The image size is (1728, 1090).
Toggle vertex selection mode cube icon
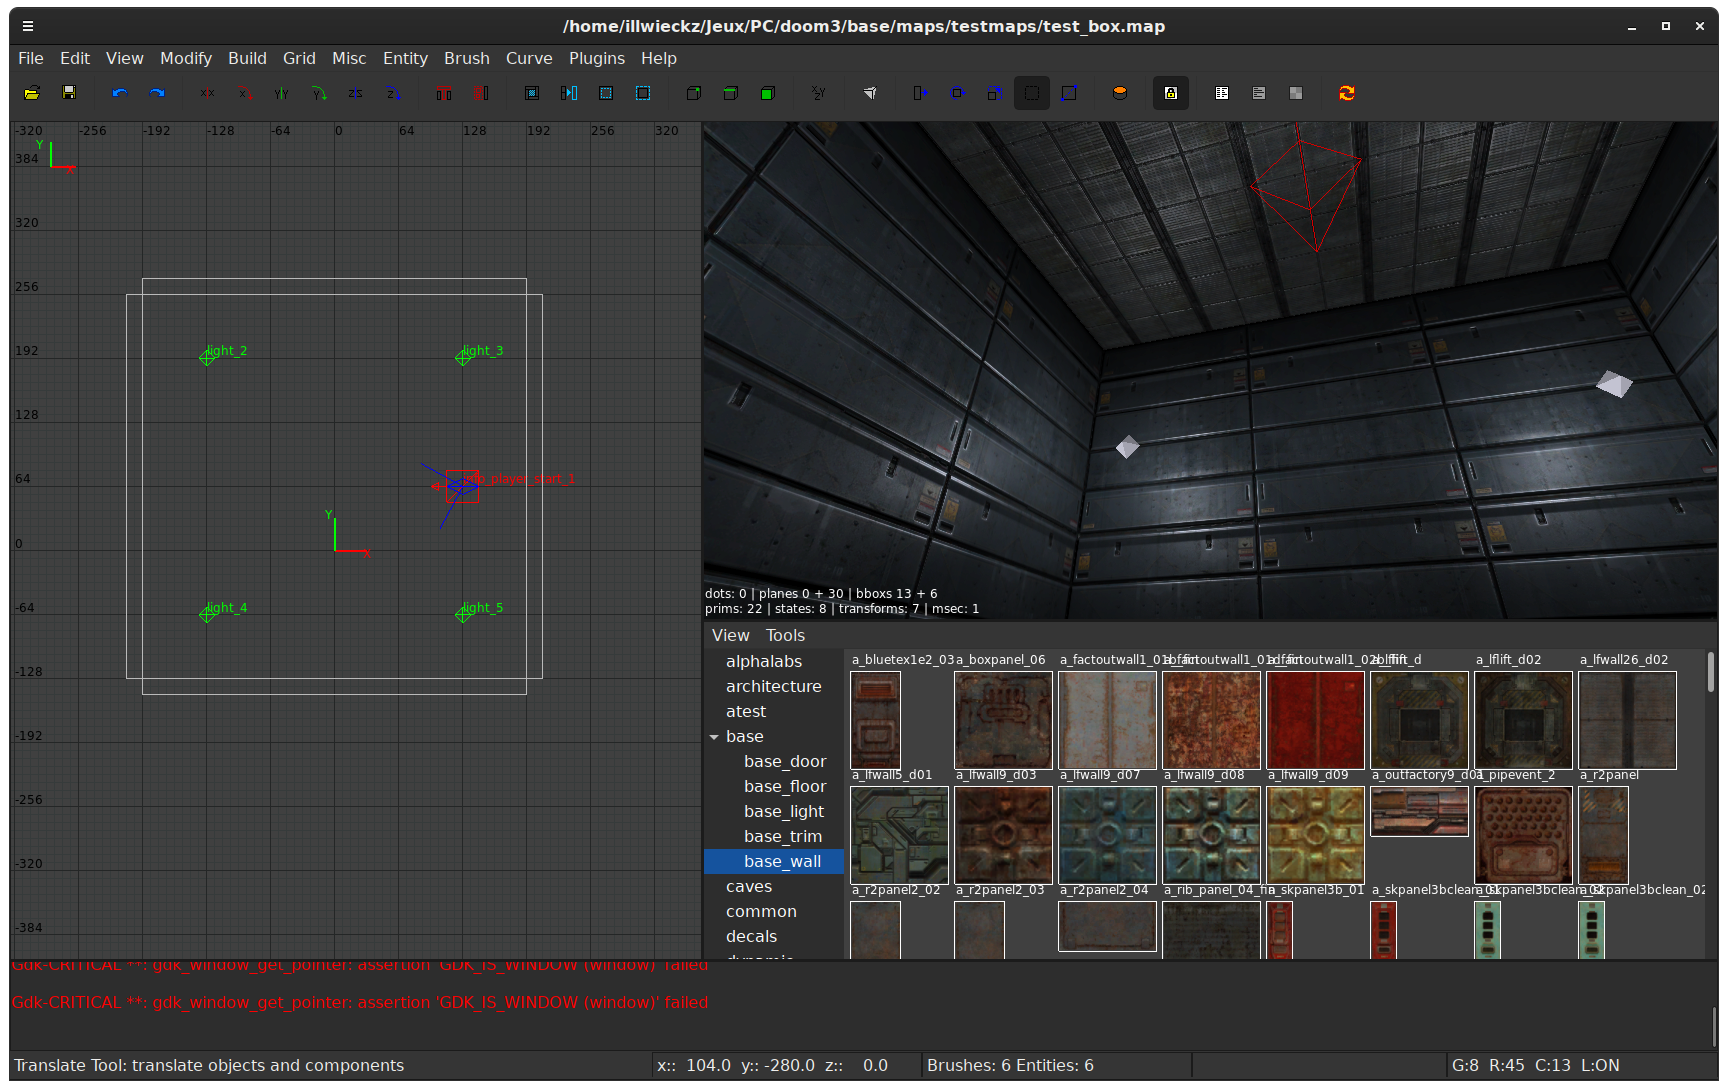694,93
